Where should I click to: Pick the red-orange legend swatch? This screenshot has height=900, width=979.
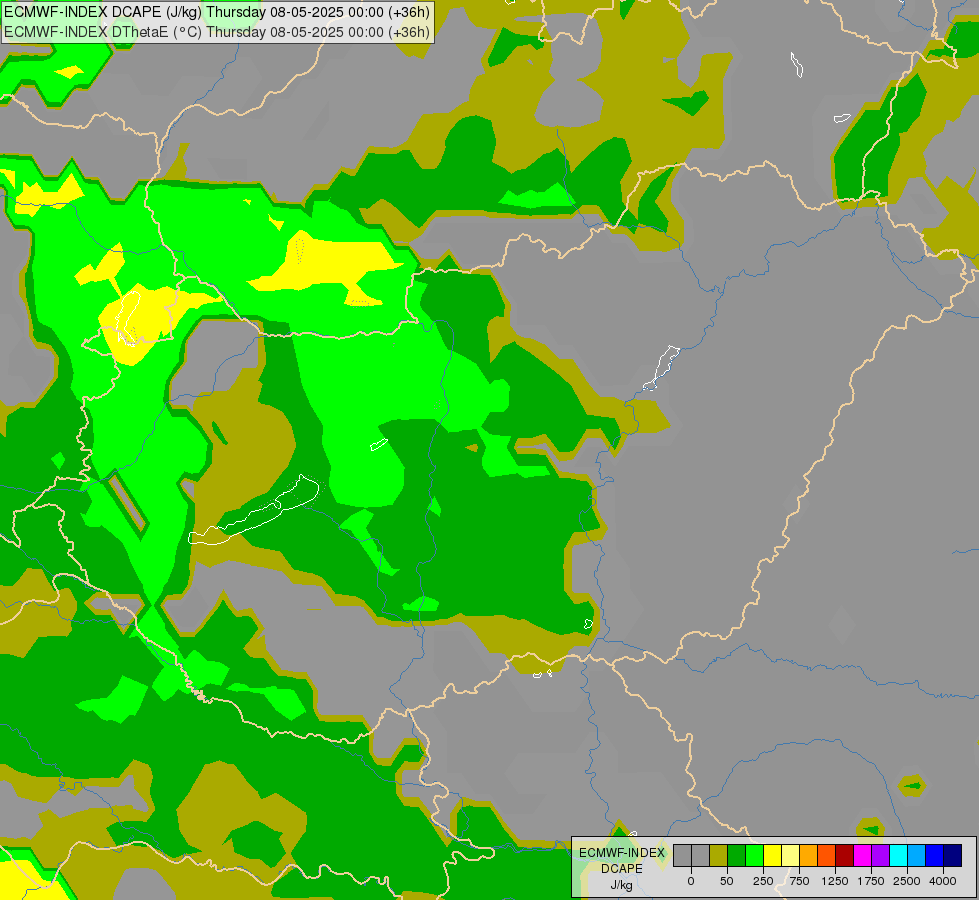click(x=827, y=855)
